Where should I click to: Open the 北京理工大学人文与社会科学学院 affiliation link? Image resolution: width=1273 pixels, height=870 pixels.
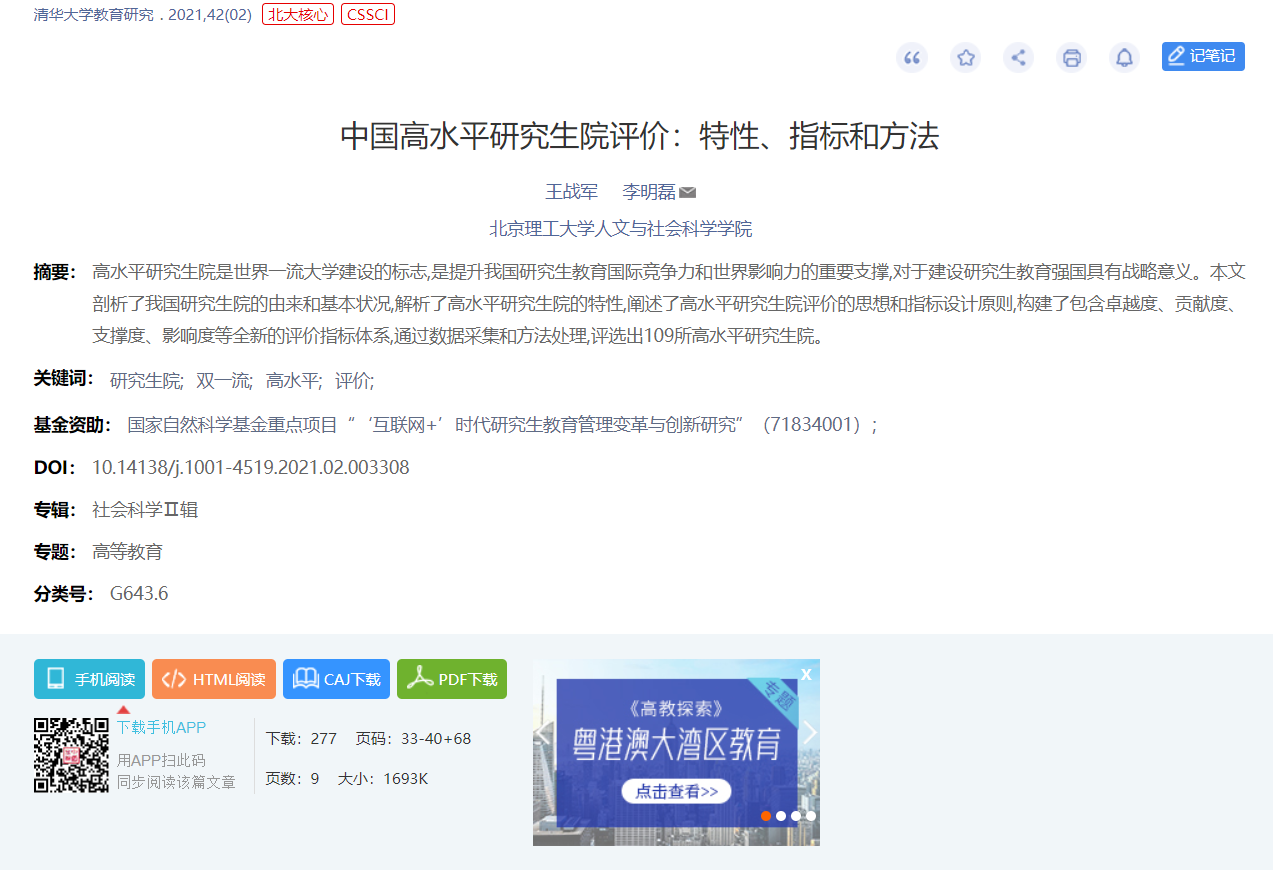click(x=620, y=229)
